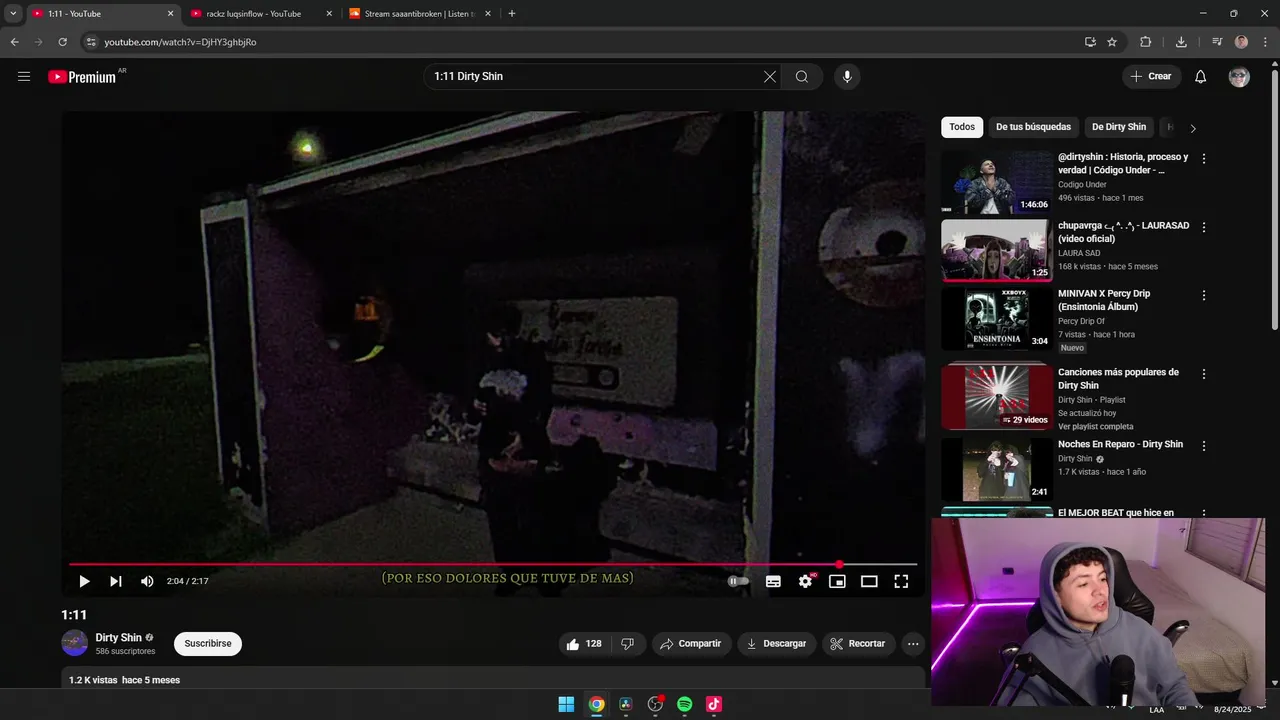The height and width of the screenshot is (720, 1280).
Task: Open Noches En Reparo video title
Action: coord(1120,444)
